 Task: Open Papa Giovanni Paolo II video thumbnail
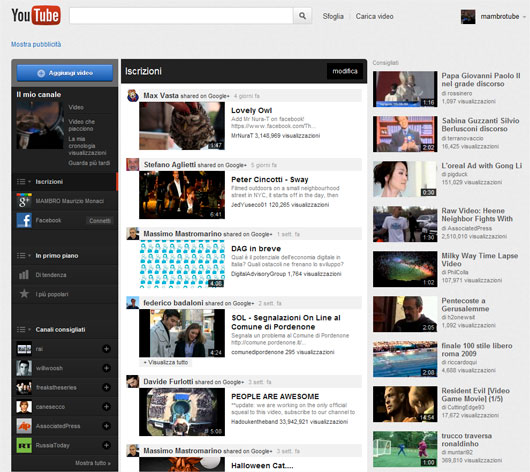coord(405,89)
